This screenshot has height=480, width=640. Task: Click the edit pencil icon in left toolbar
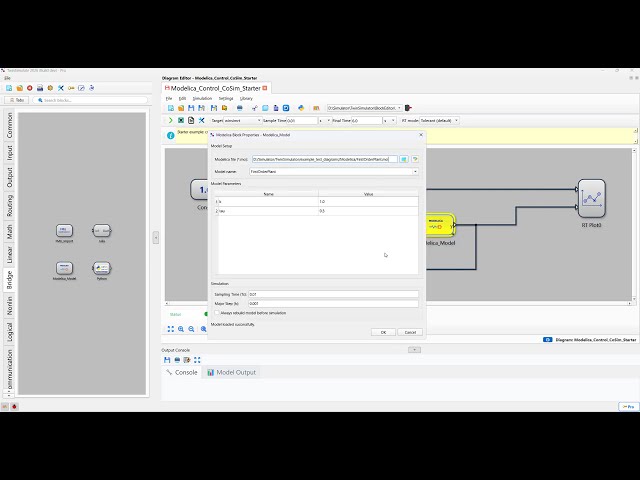click(x=81, y=88)
